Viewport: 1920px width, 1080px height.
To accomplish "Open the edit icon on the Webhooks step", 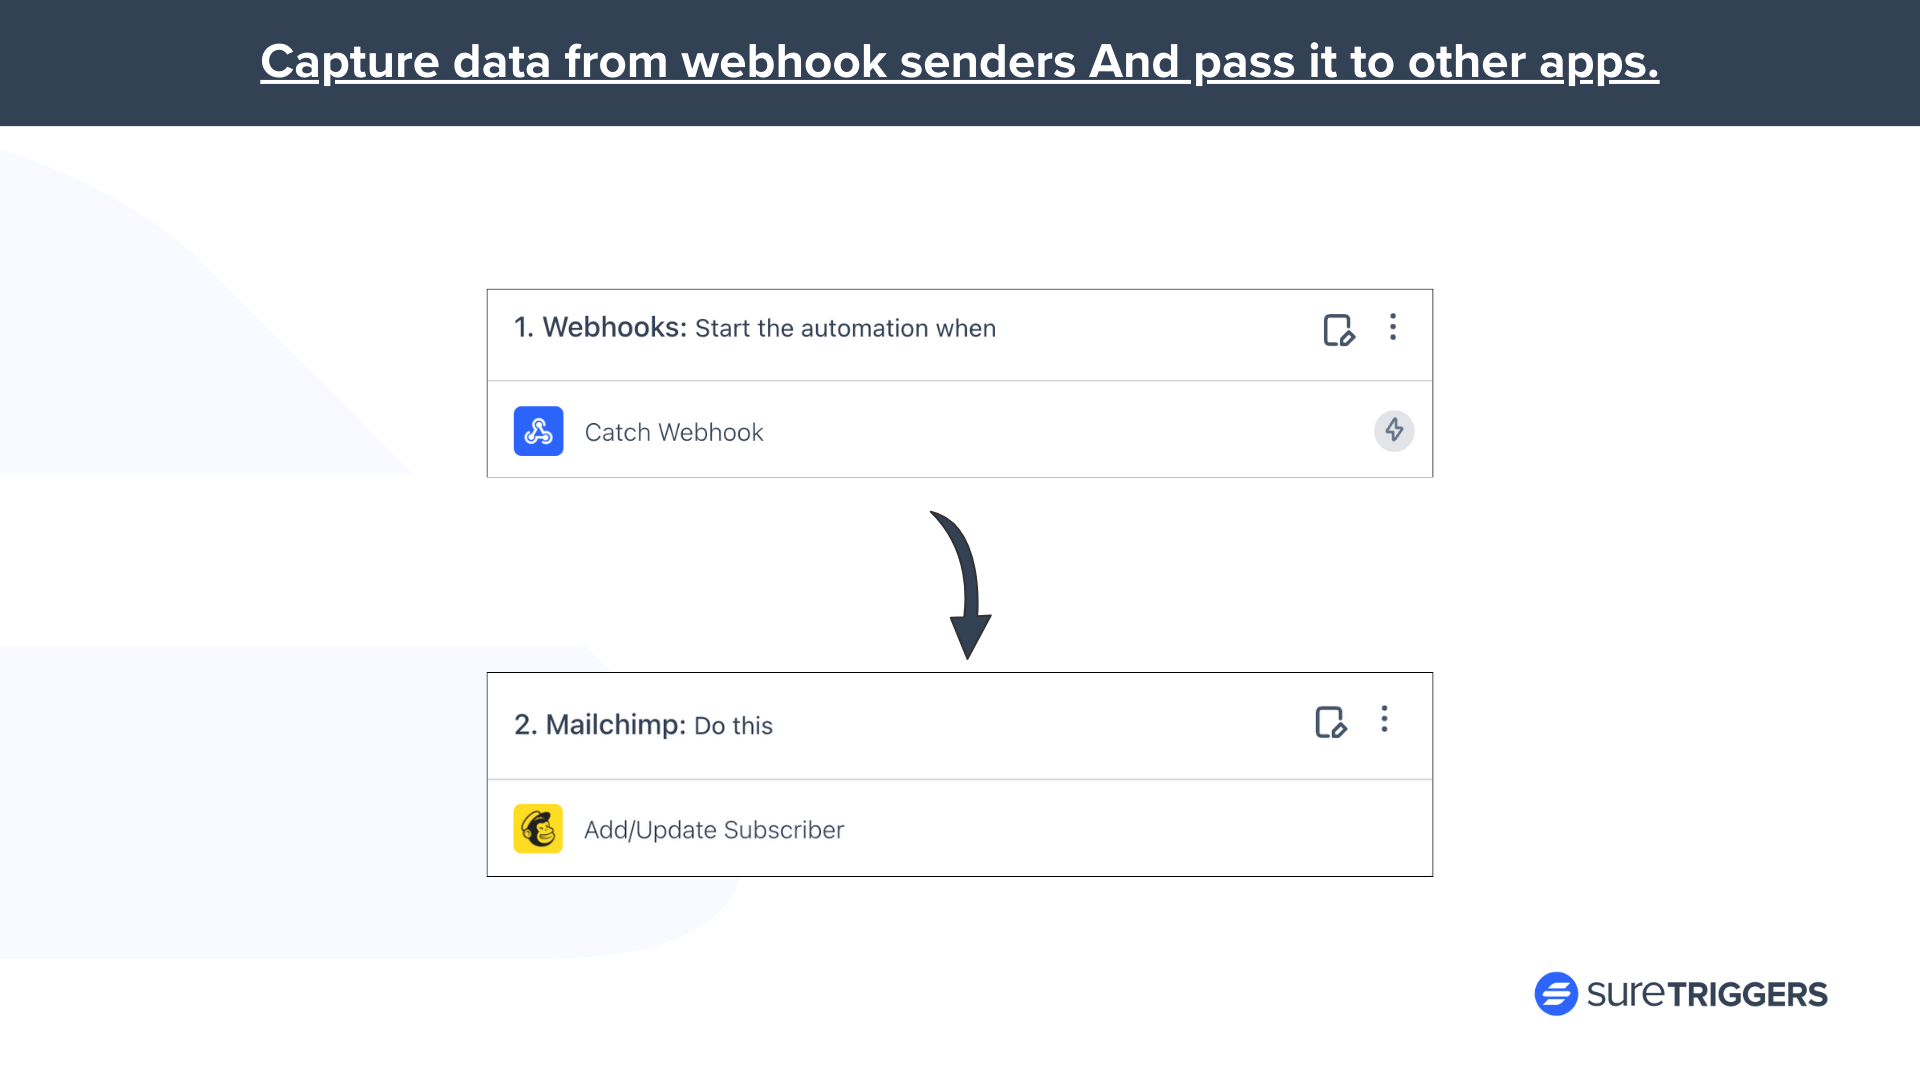I will tap(1340, 330).
